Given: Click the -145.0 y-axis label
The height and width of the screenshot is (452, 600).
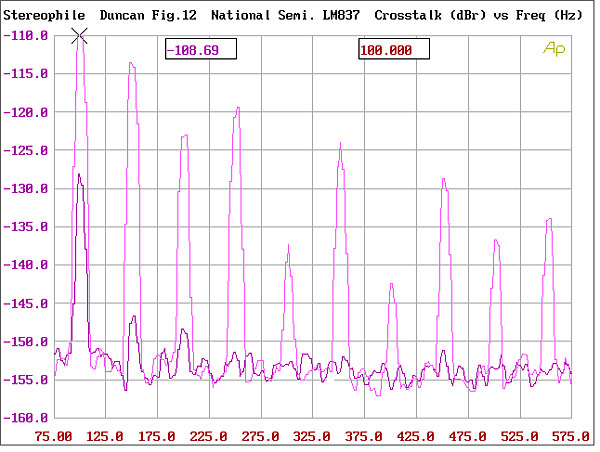Looking at the screenshot, I should pos(26,304).
